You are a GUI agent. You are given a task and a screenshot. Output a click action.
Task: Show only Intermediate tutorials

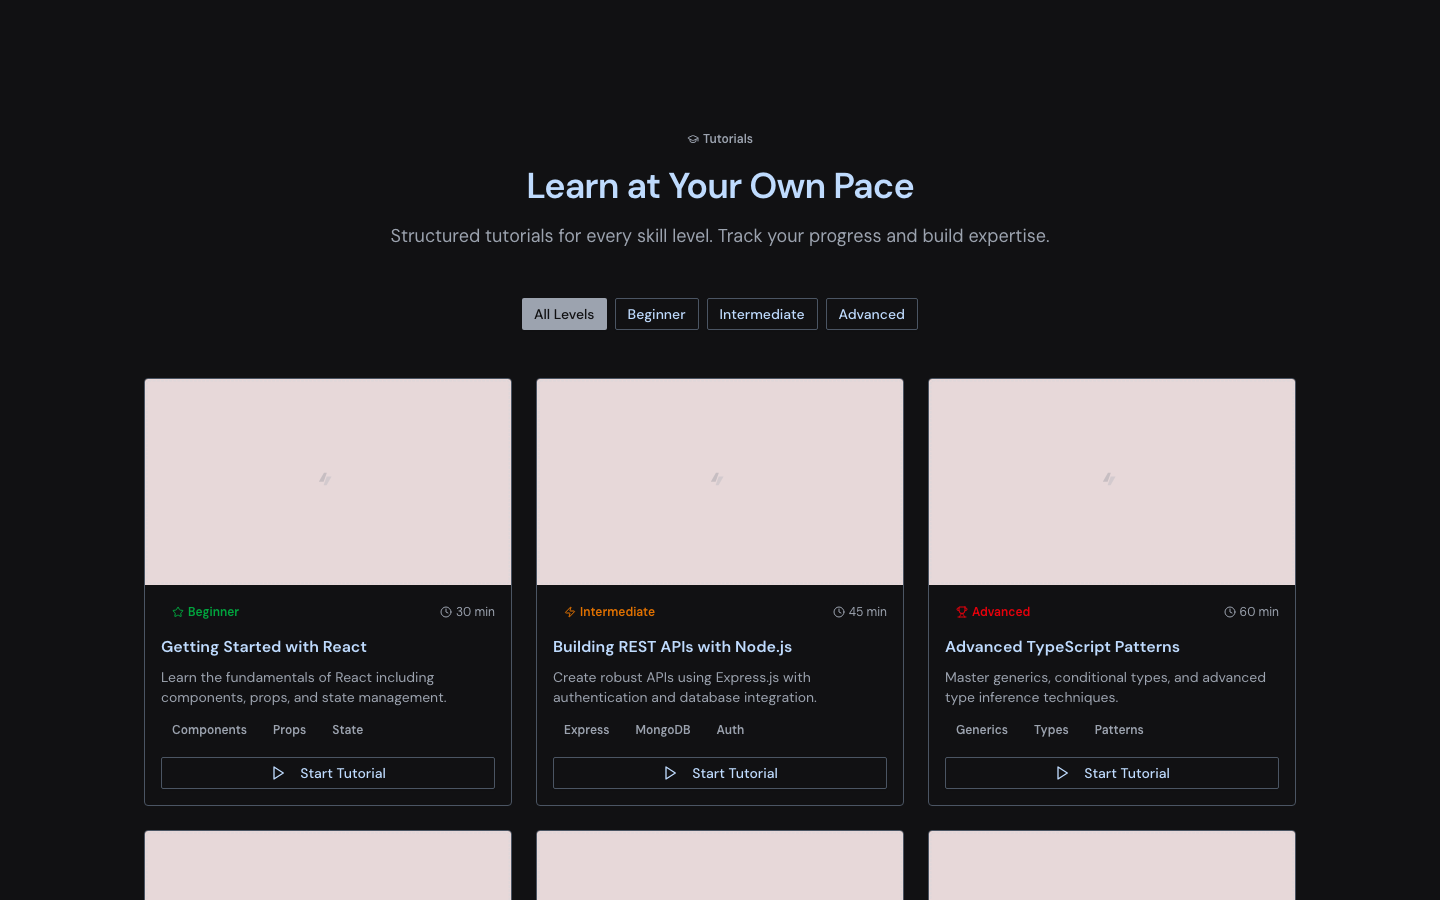point(762,314)
